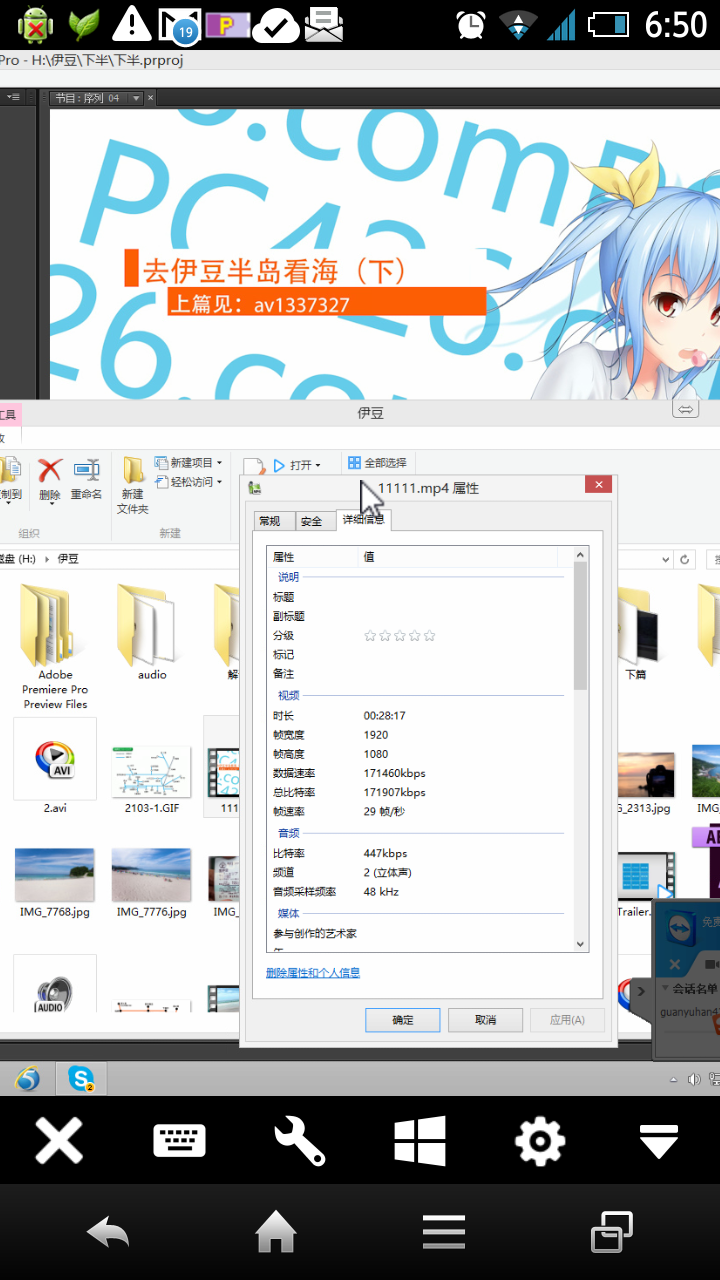Select the 171907kbps total bitrate value
This screenshot has height=1280, width=720.
pyautogui.click(x=394, y=792)
